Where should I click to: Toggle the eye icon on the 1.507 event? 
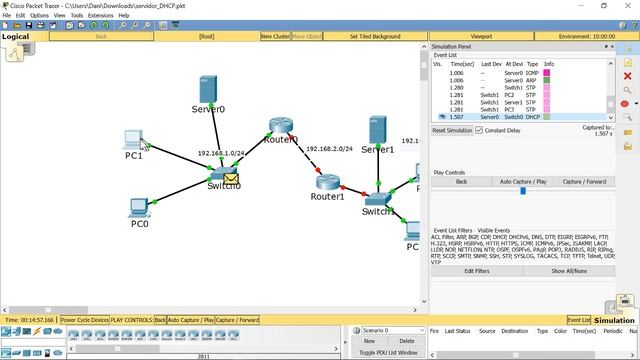click(442, 117)
